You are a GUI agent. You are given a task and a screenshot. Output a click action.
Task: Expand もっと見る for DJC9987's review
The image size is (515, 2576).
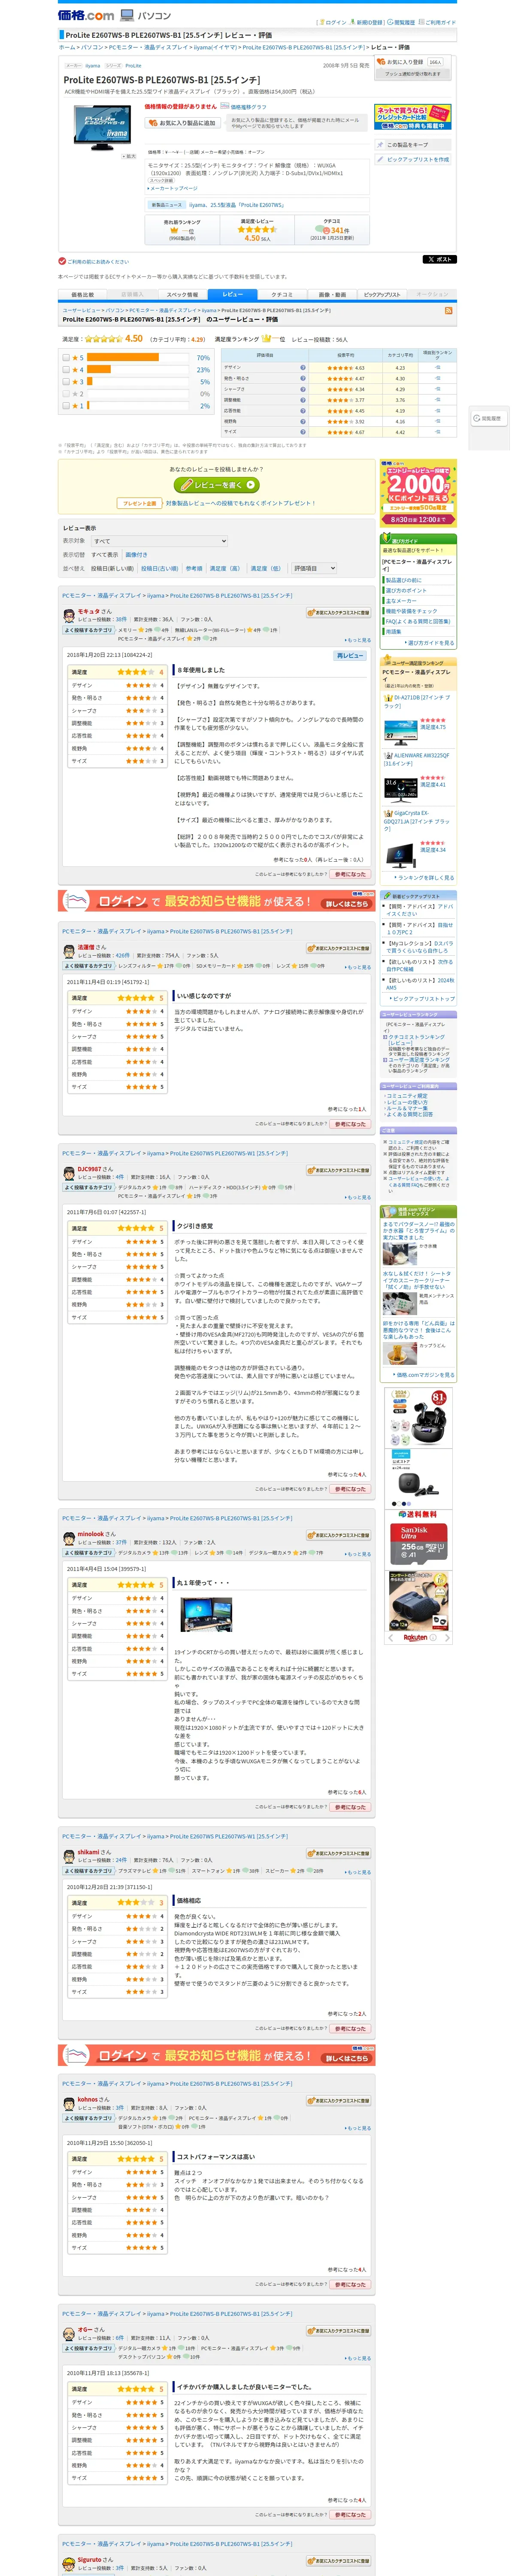[357, 1197]
